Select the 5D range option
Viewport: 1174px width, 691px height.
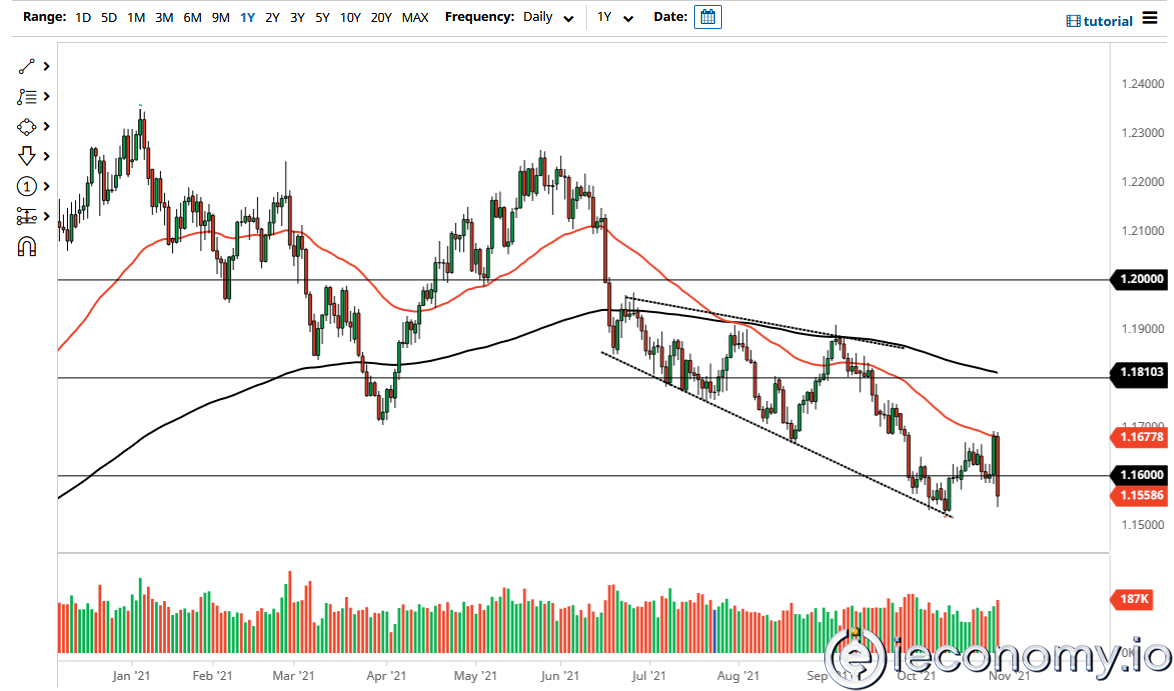(109, 17)
